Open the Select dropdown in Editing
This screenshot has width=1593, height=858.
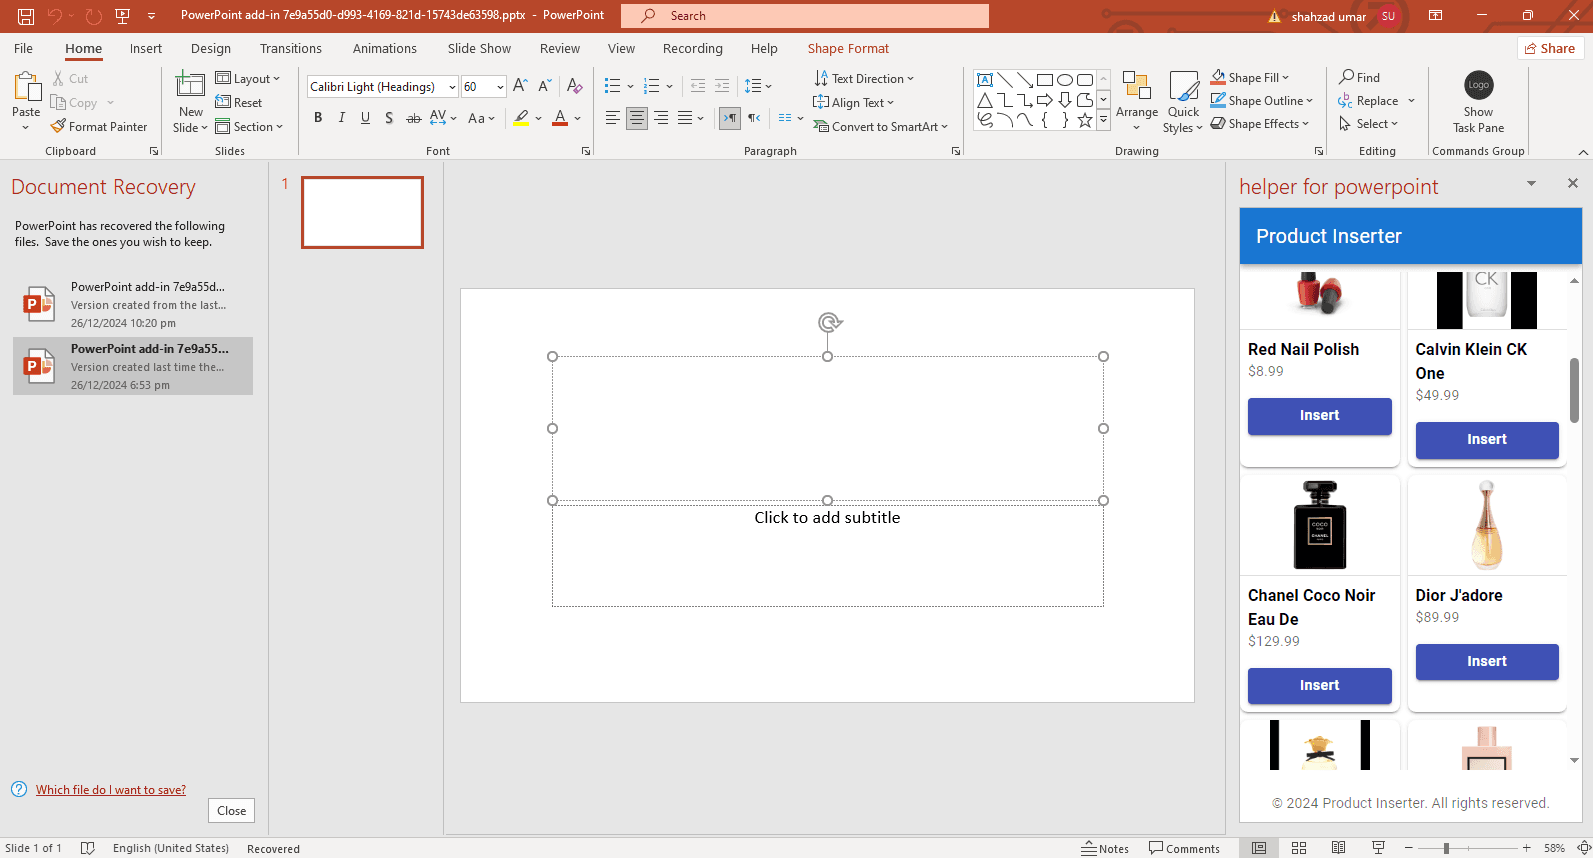click(1368, 124)
